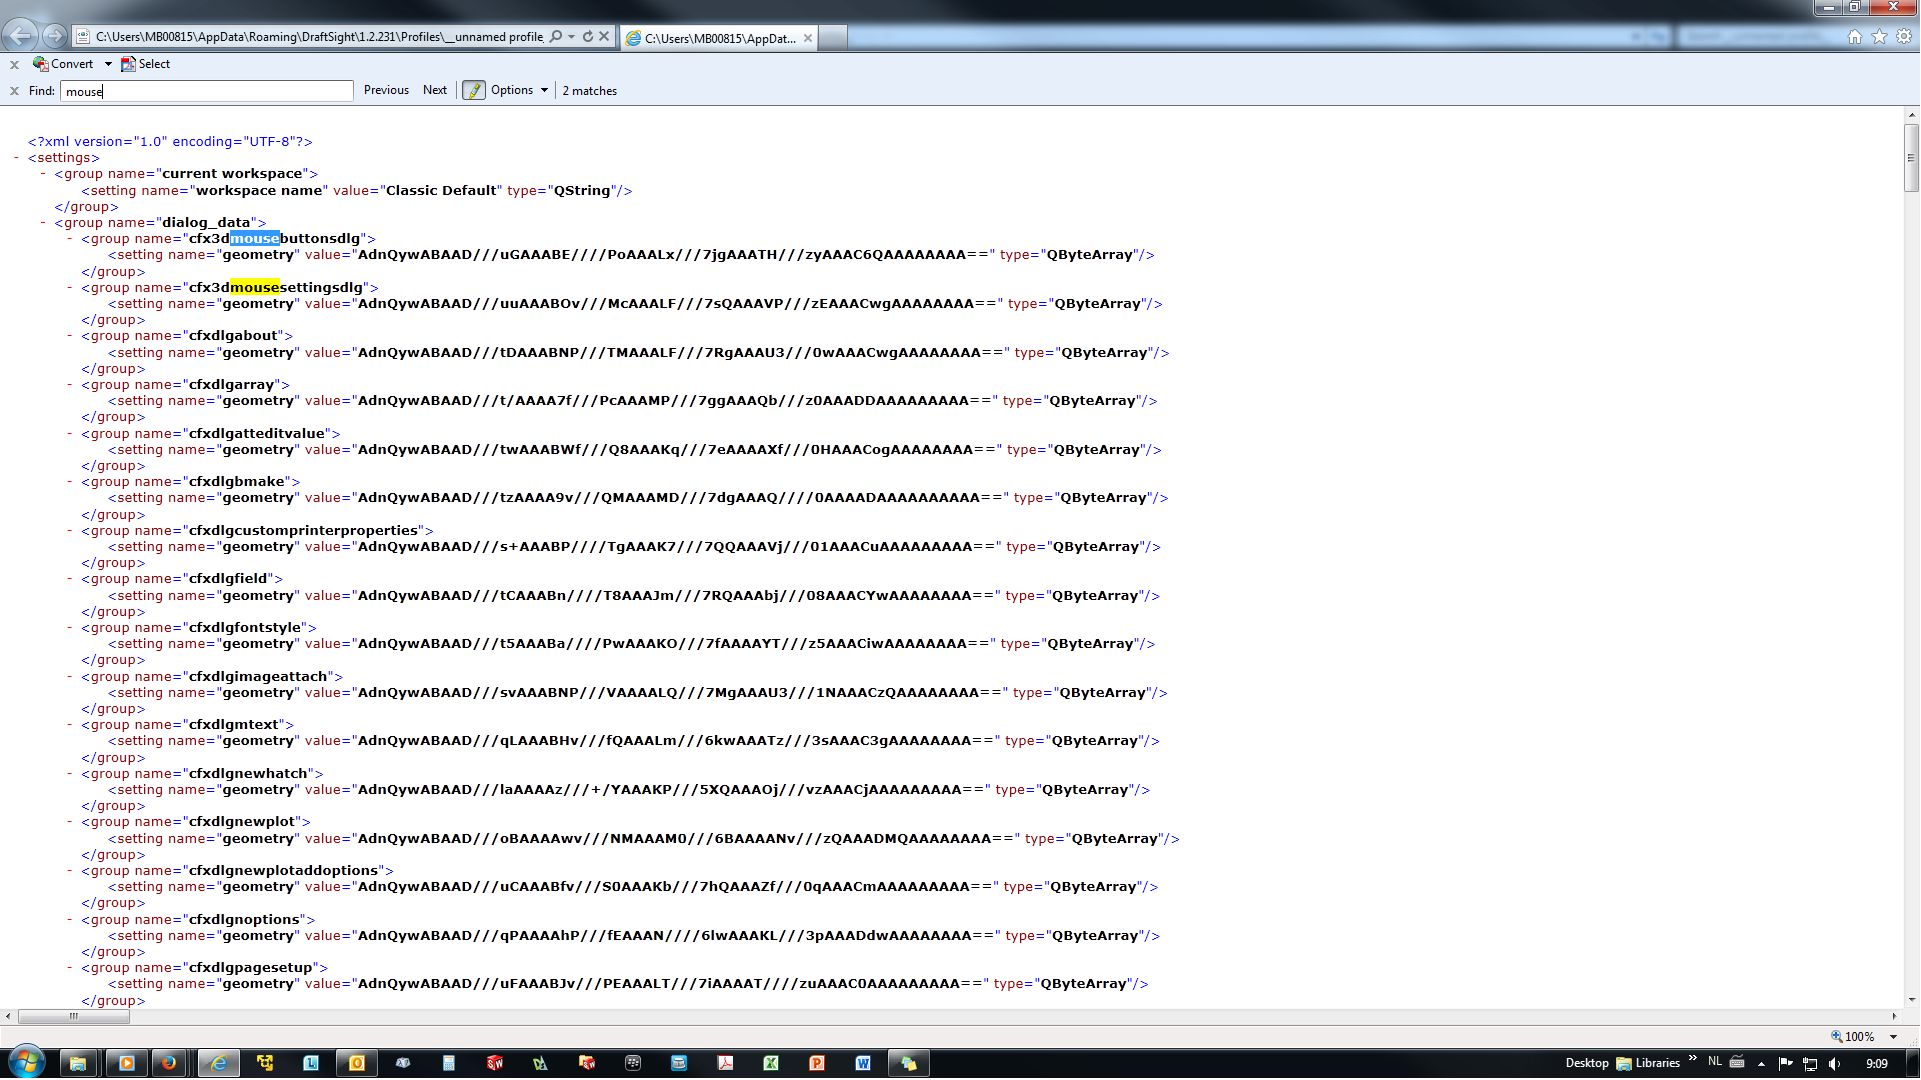Image resolution: width=1921 pixels, height=1080 pixels.
Task: Click the highlighted mouse in cfx3dmousesettingsdlg
Action: [255, 288]
